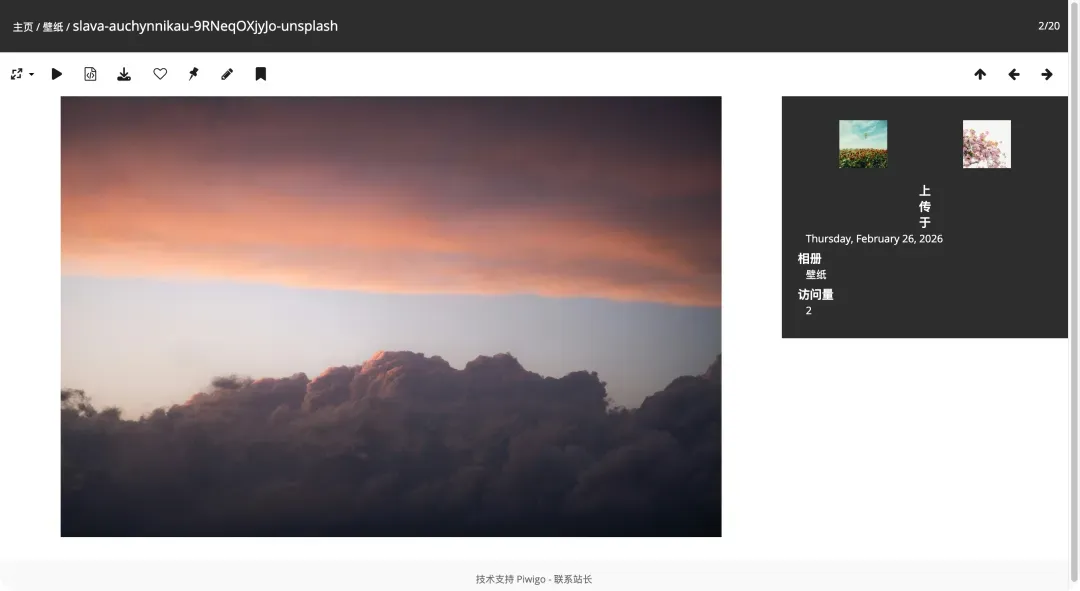Go up to album thumbnails arrow

(x=980, y=74)
